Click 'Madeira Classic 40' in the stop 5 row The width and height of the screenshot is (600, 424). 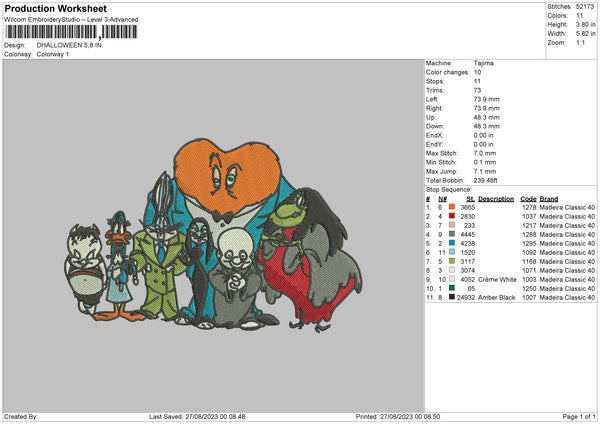567,243
